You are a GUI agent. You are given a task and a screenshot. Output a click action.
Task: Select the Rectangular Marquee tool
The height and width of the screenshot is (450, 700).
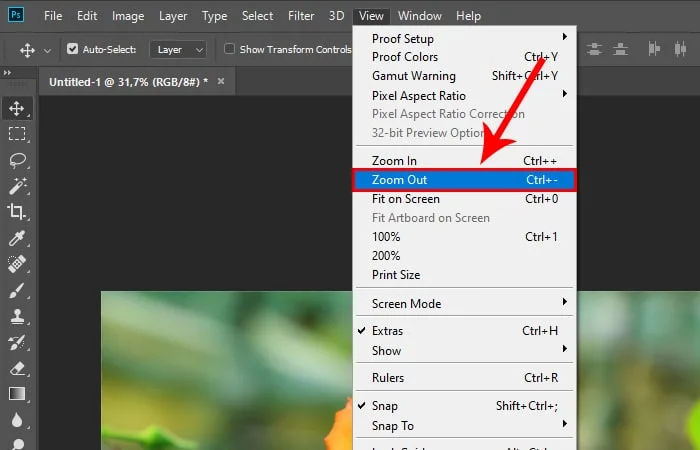[x=17, y=134]
